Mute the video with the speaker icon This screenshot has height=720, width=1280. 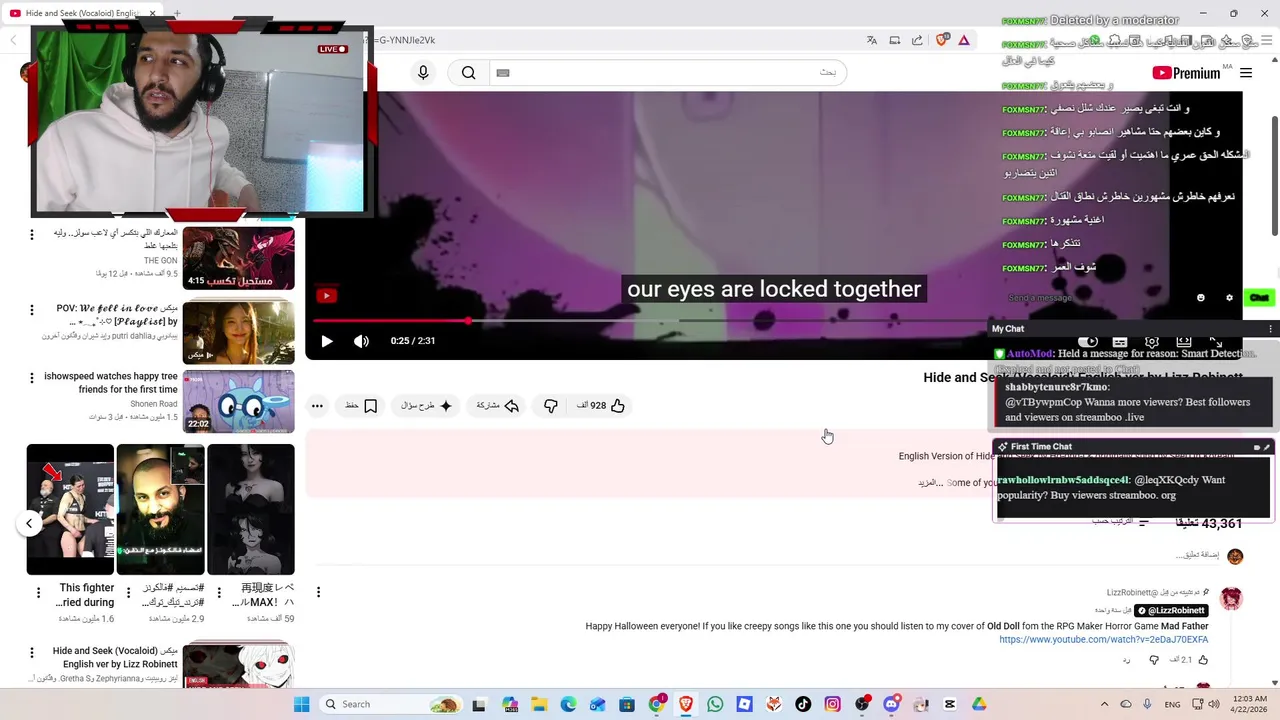click(x=361, y=341)
